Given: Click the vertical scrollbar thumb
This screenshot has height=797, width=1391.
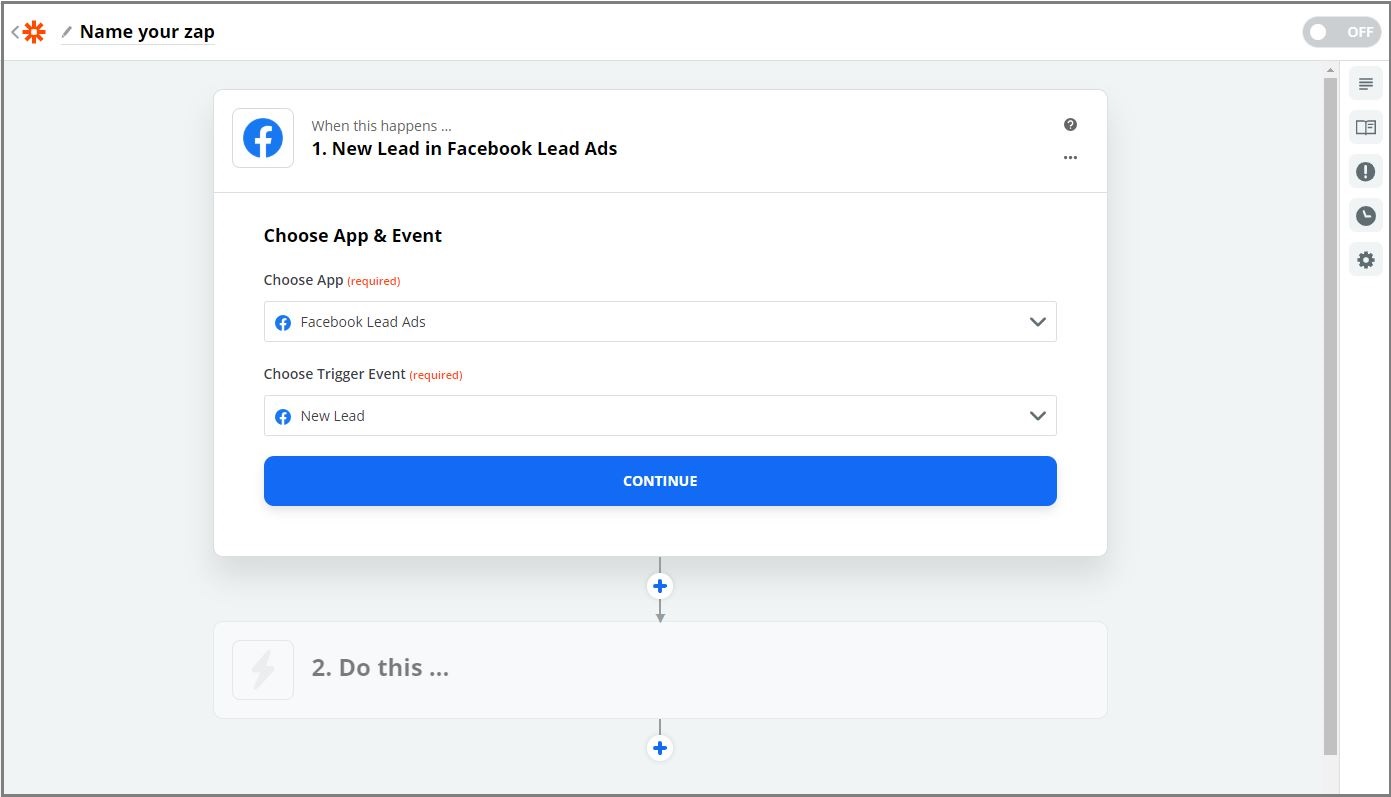Looking at the screenshot, I should click(x=1330, y=415).
